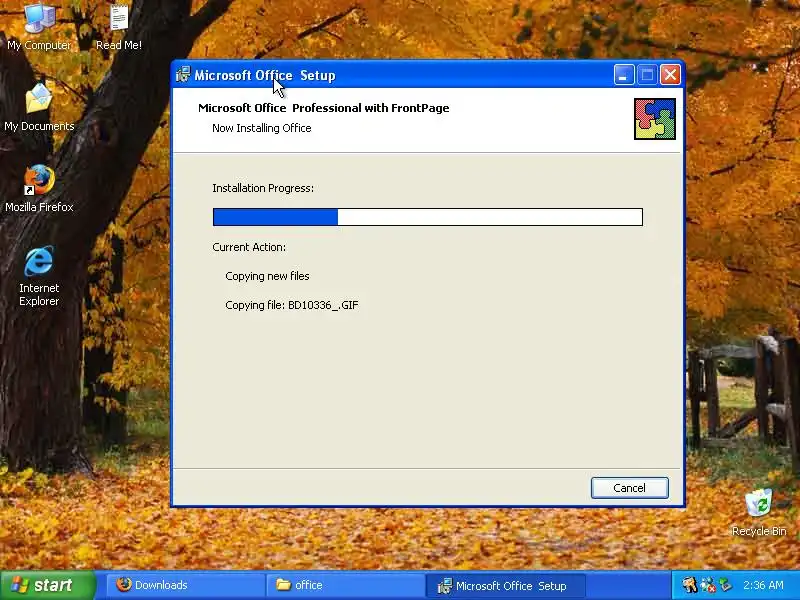The width and height of the screenshot is (800, 600).
Task: Click the first system tray icon
Action: click(x=690, y=585)
